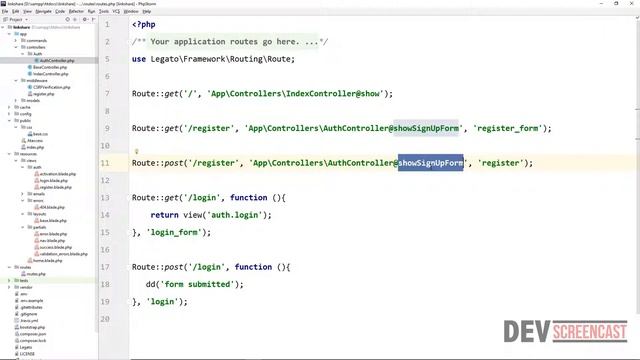This screenshot has width=640, height=360.
Task: Open nav.blade.php partial
Action: coord(50,240)
